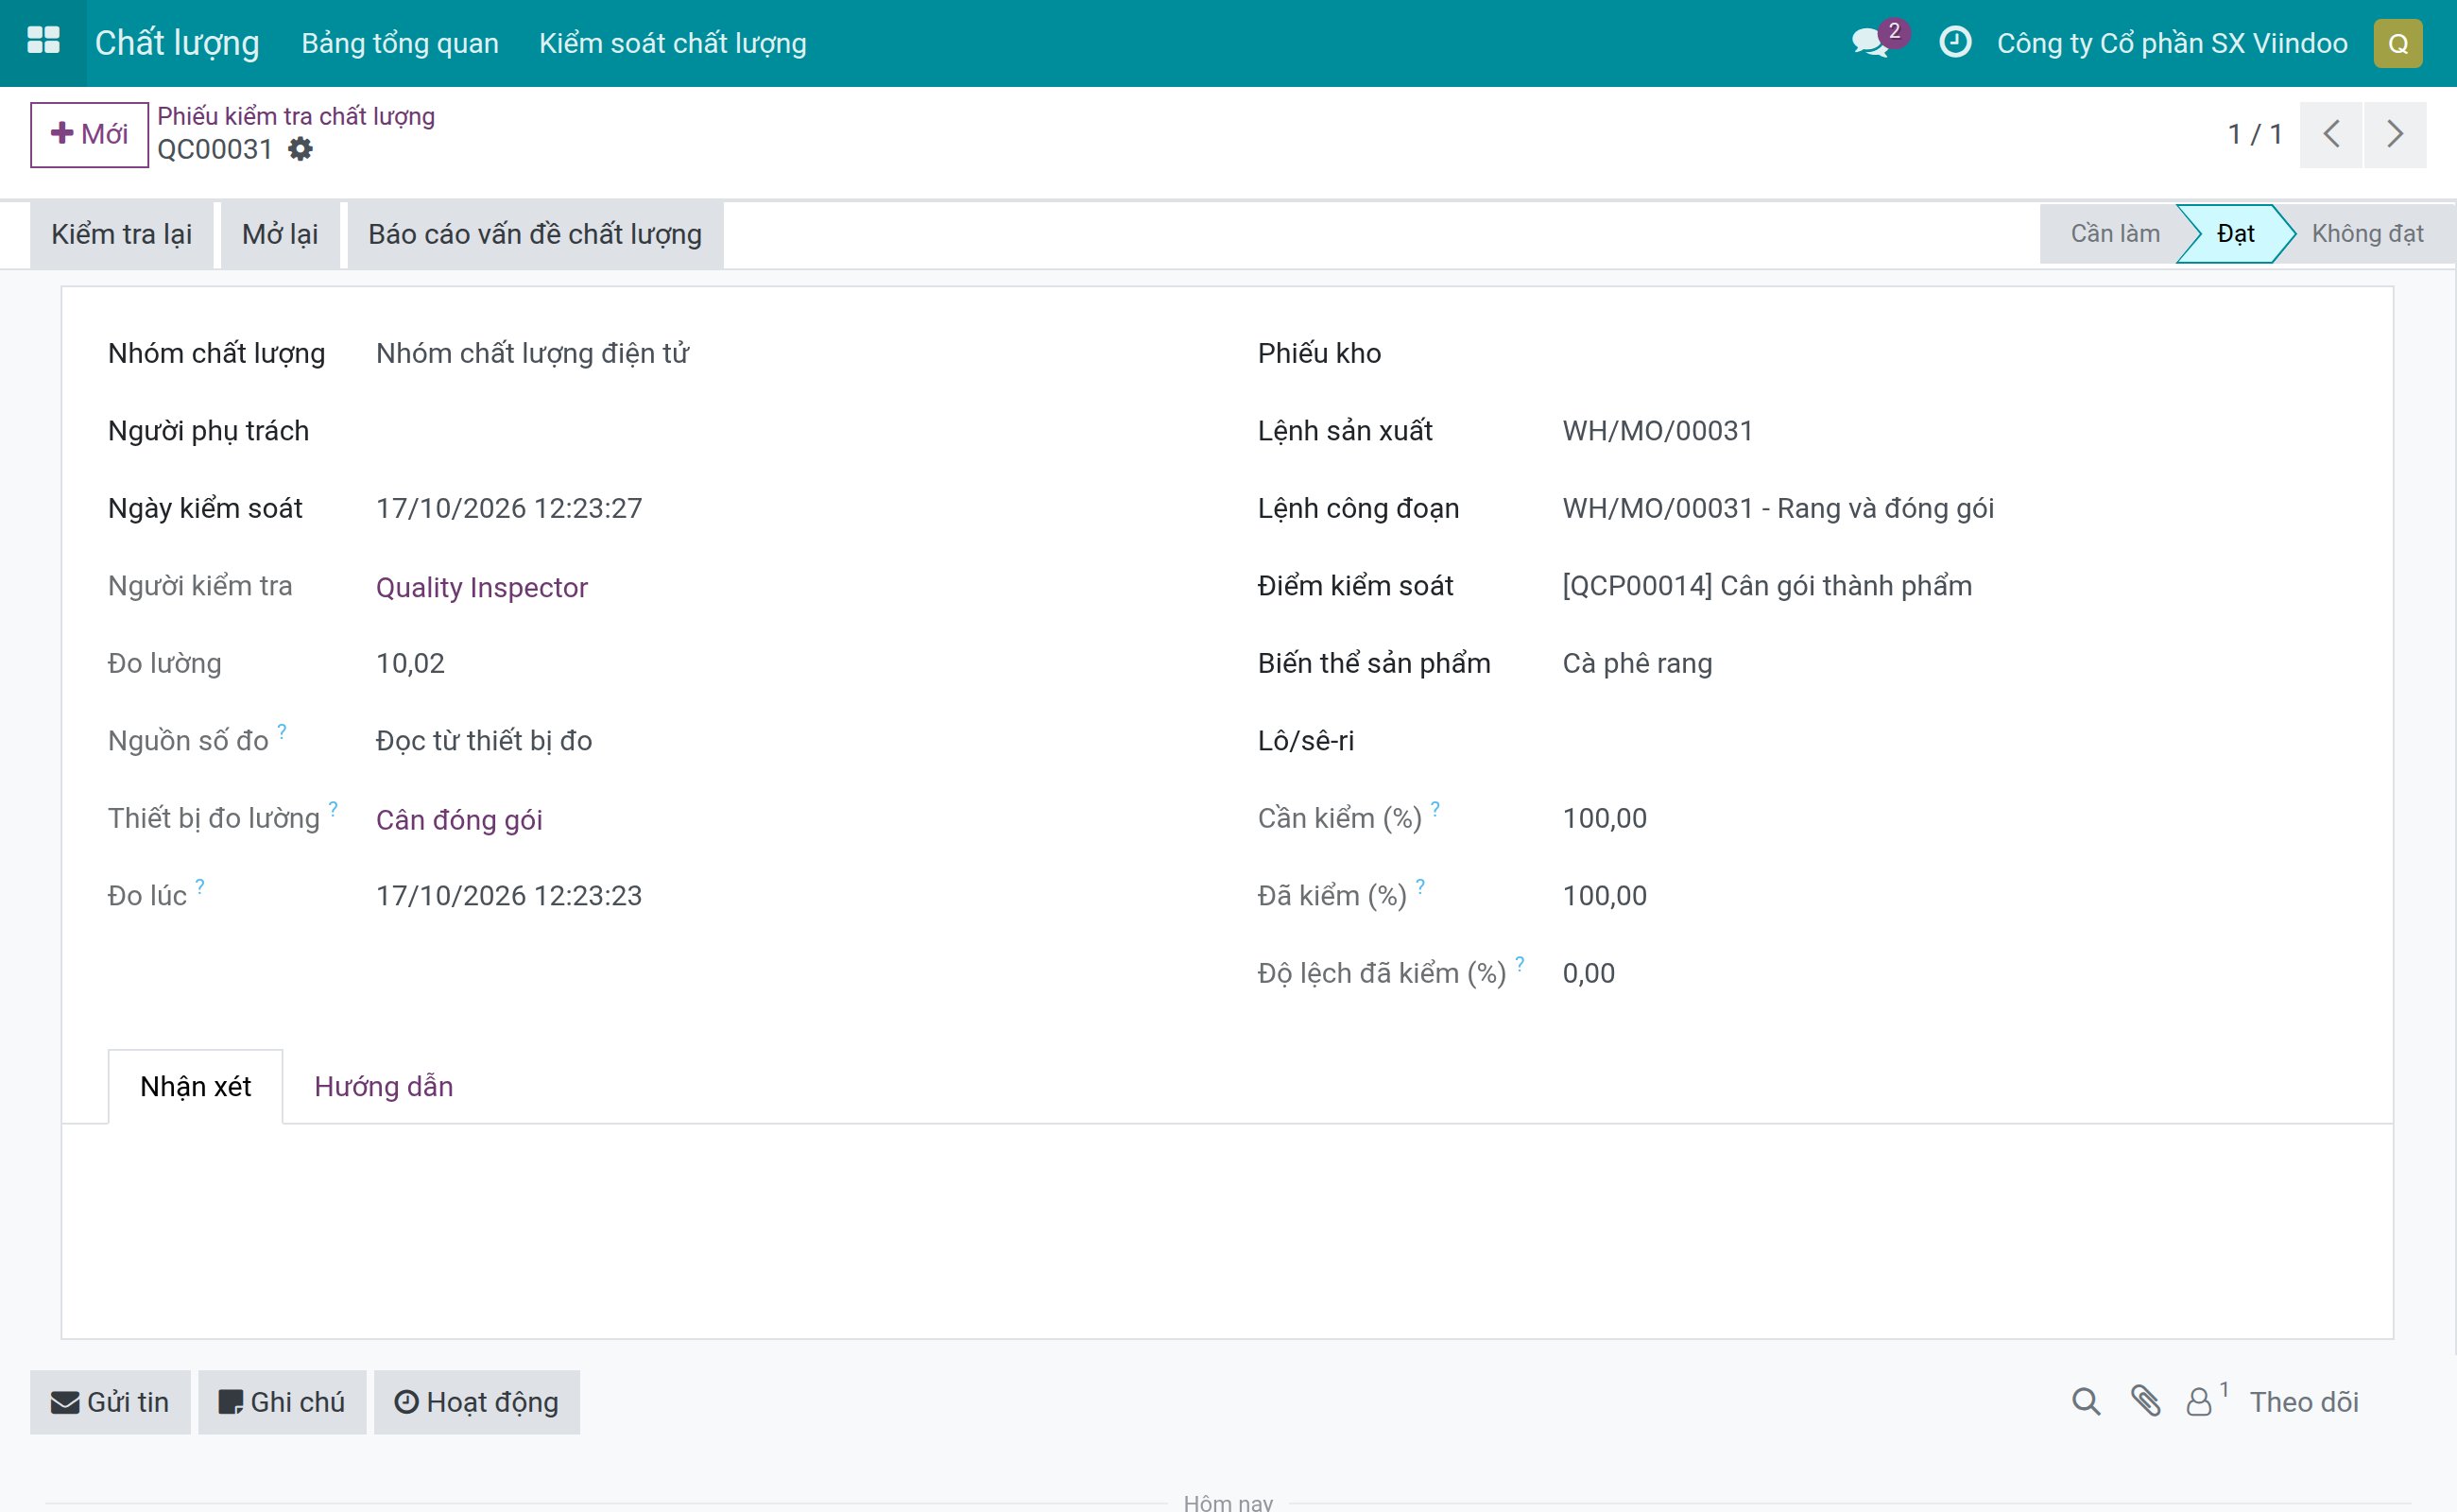Click Báo cáo vấn đề chất lượng button
Screen dimensions: 2457x1512
[x=535, y=234]
